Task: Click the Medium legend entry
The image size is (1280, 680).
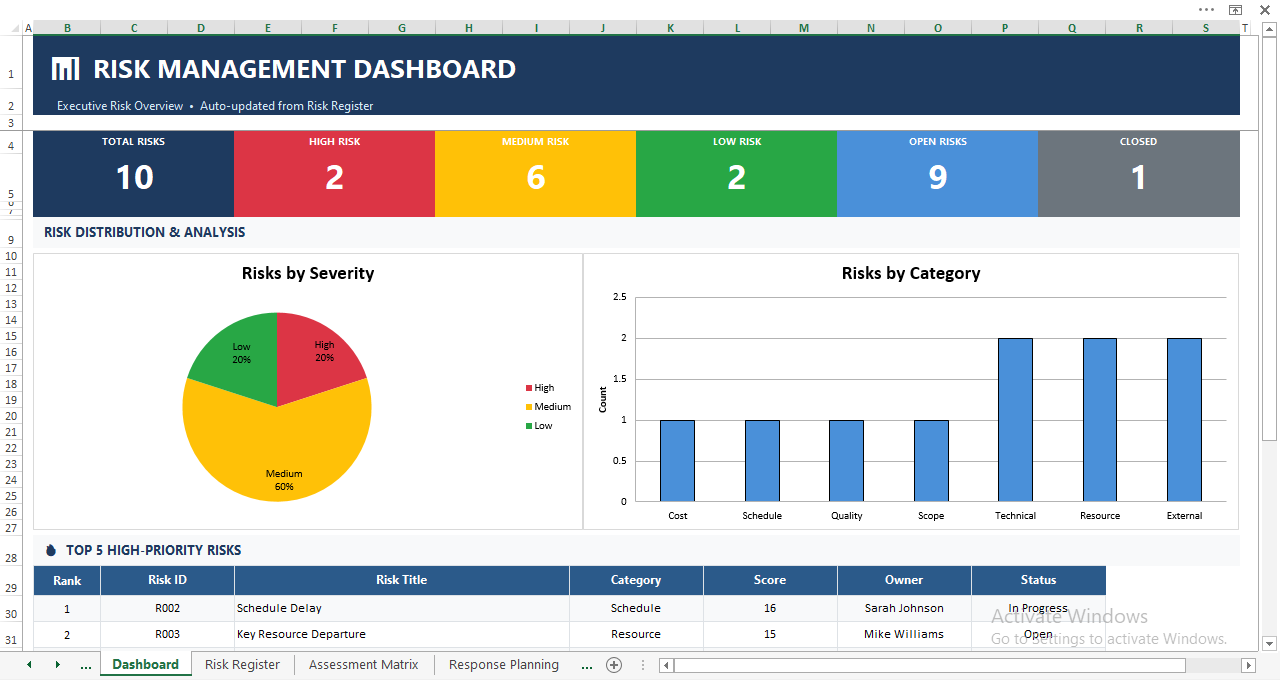Action: coord(548,407)
